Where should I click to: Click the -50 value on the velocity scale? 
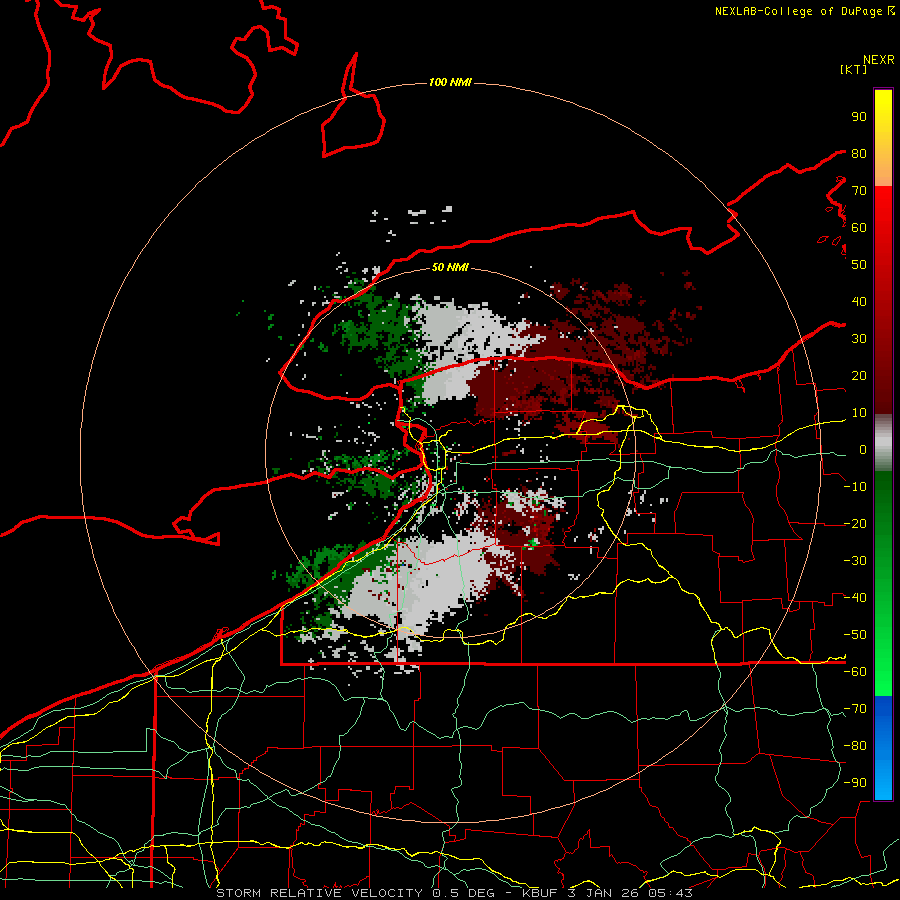point(855,635)
